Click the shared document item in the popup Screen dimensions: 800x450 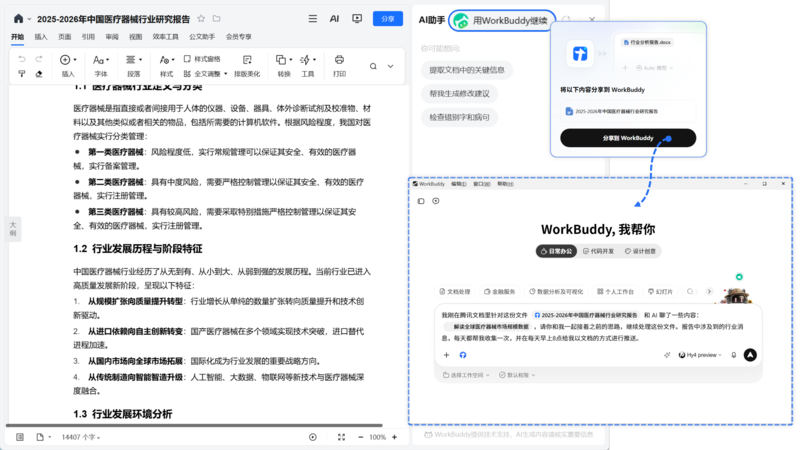pyautogui.click(x=628, y=111)
